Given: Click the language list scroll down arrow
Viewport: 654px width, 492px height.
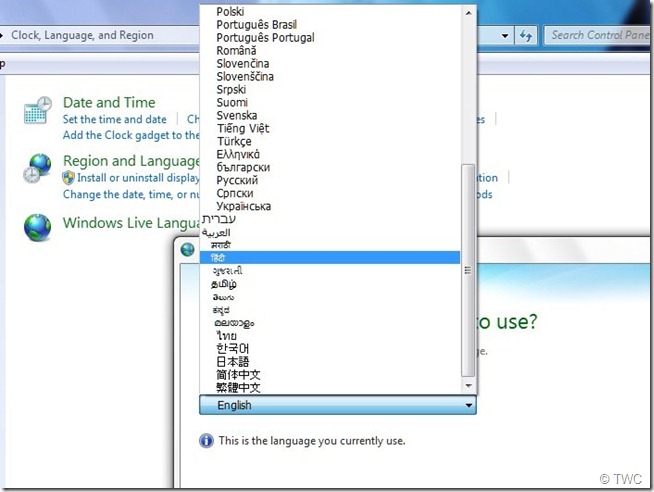Looking at the screenshot, I should (x=468, y=386).
